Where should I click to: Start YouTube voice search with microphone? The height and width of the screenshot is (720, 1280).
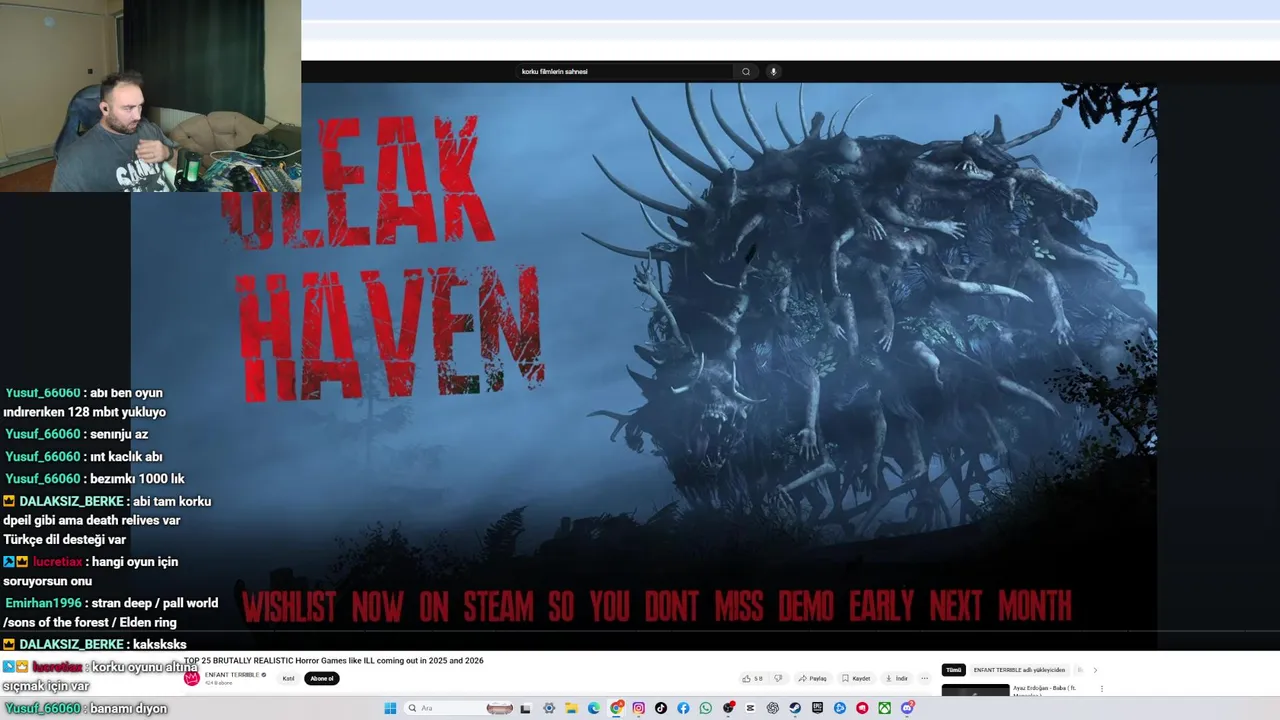click(x=773, y=71)
